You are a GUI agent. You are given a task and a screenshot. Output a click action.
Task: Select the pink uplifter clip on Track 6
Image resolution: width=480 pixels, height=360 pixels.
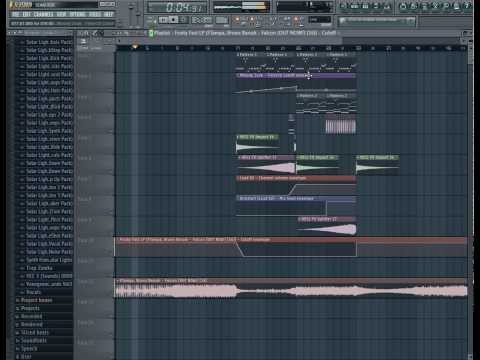tap(266, 165)
